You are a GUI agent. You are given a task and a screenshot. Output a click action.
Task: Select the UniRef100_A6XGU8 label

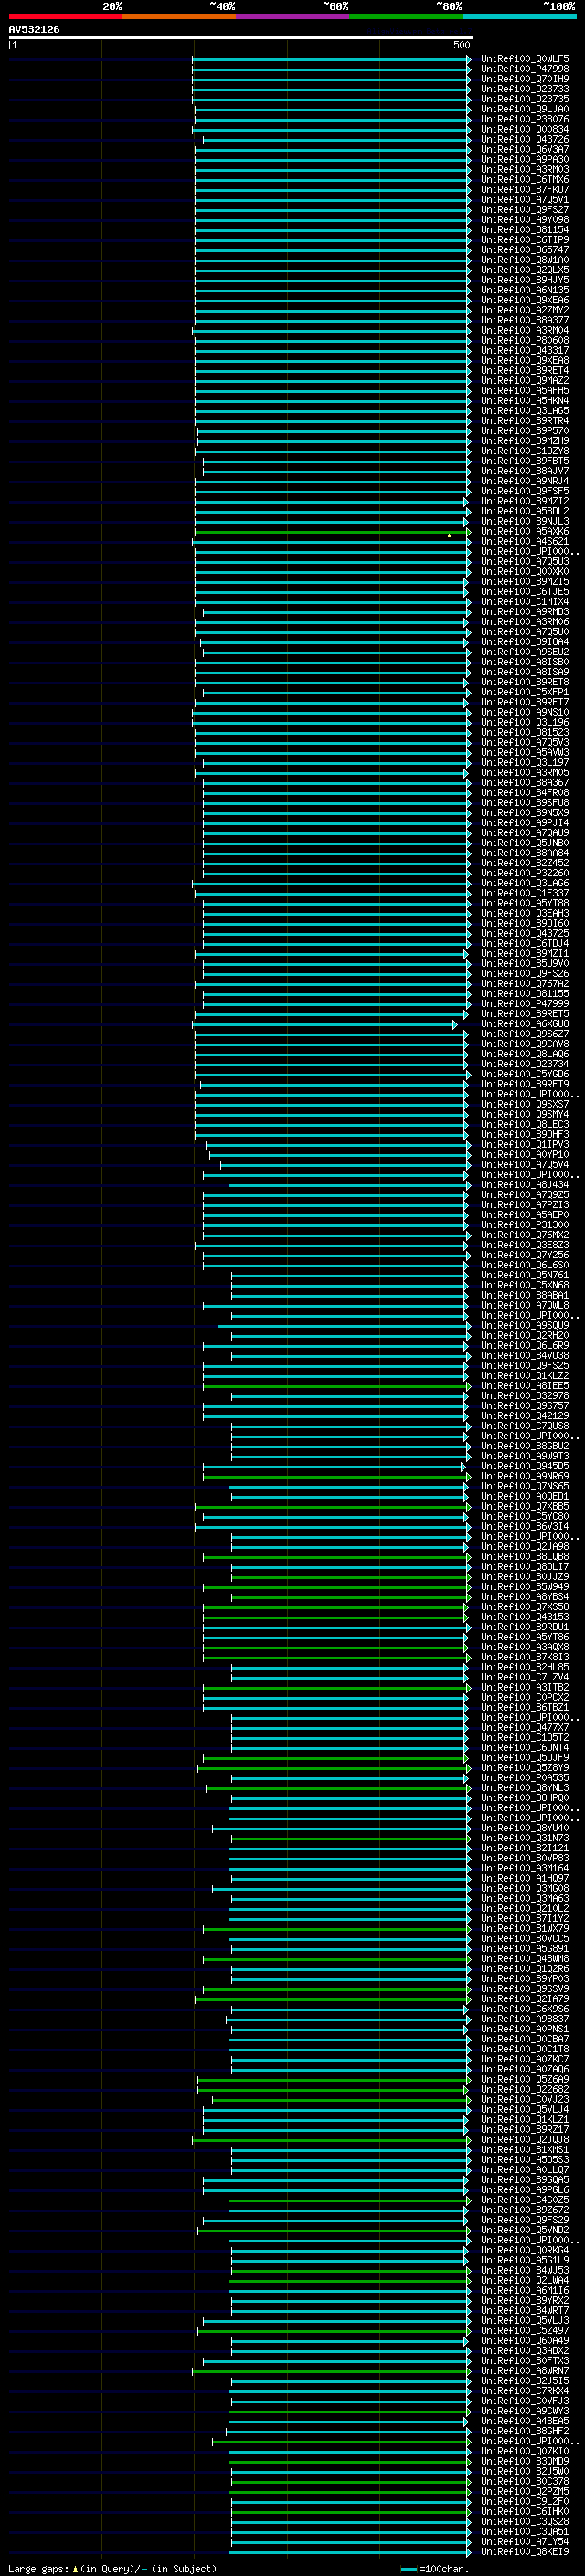[525, 1024]
